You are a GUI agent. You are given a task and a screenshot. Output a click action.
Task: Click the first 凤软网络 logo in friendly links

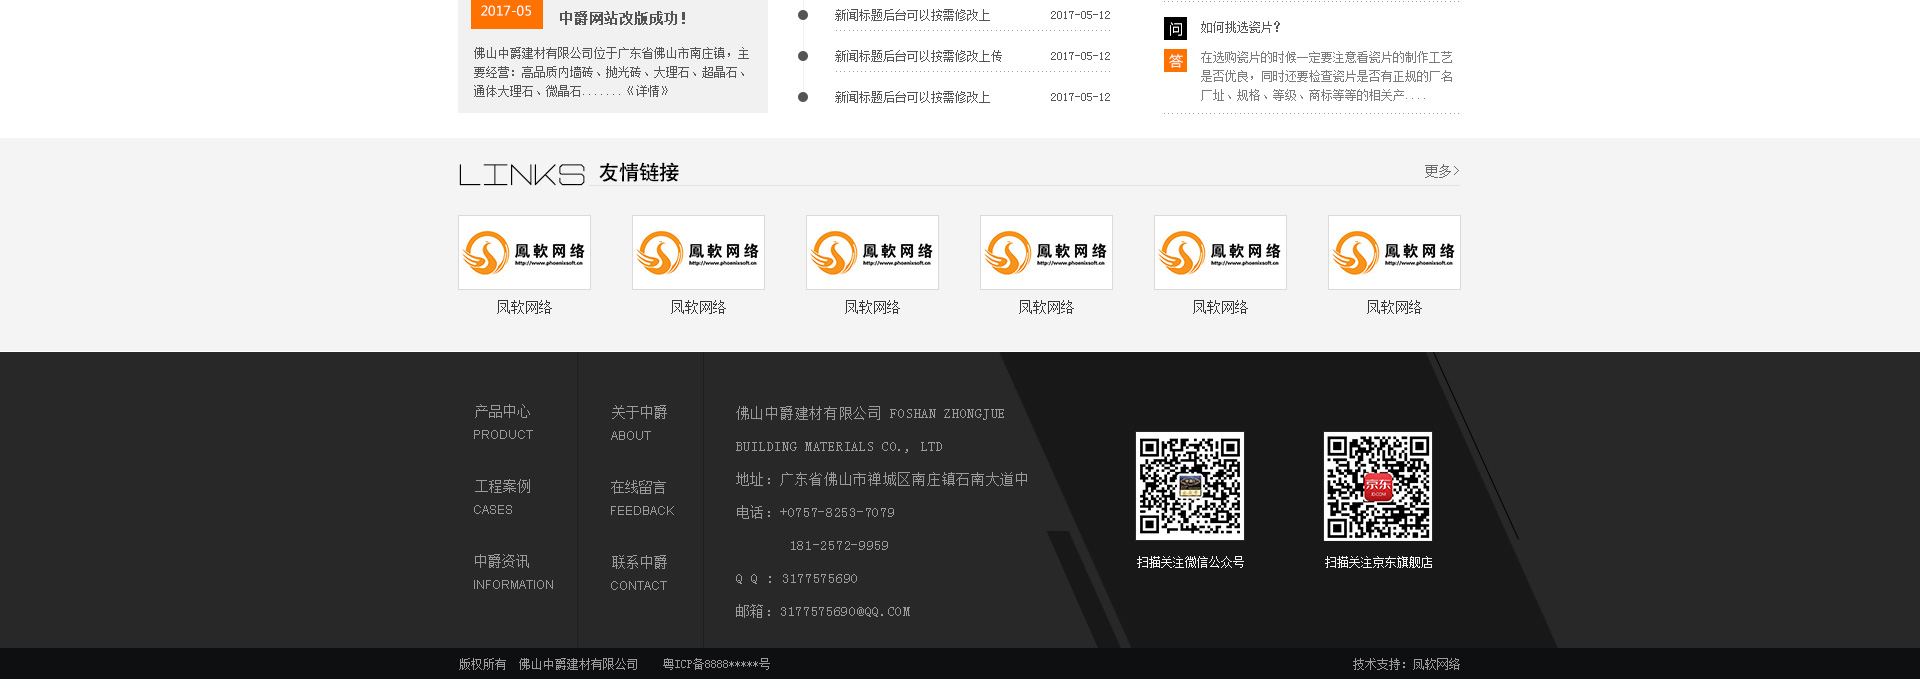pyautogui.click(x=524, y=252)
